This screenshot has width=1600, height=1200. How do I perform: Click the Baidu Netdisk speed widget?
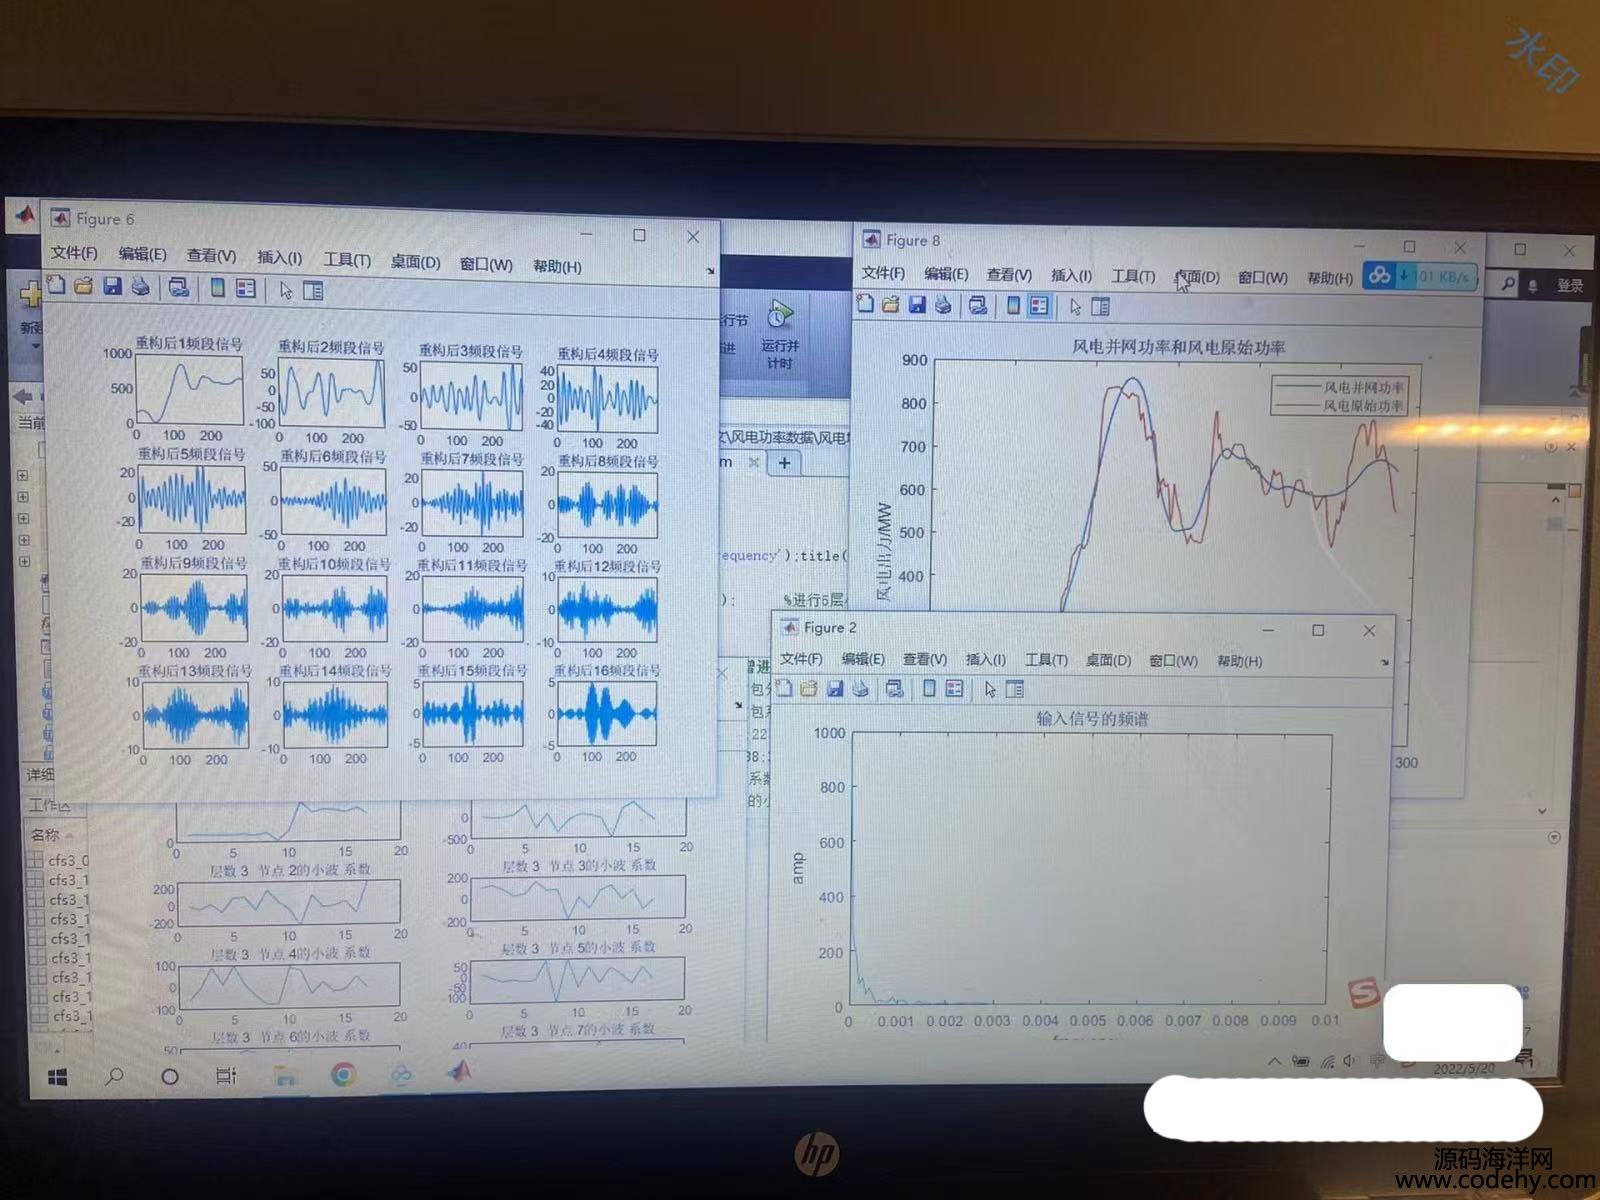1420,275
